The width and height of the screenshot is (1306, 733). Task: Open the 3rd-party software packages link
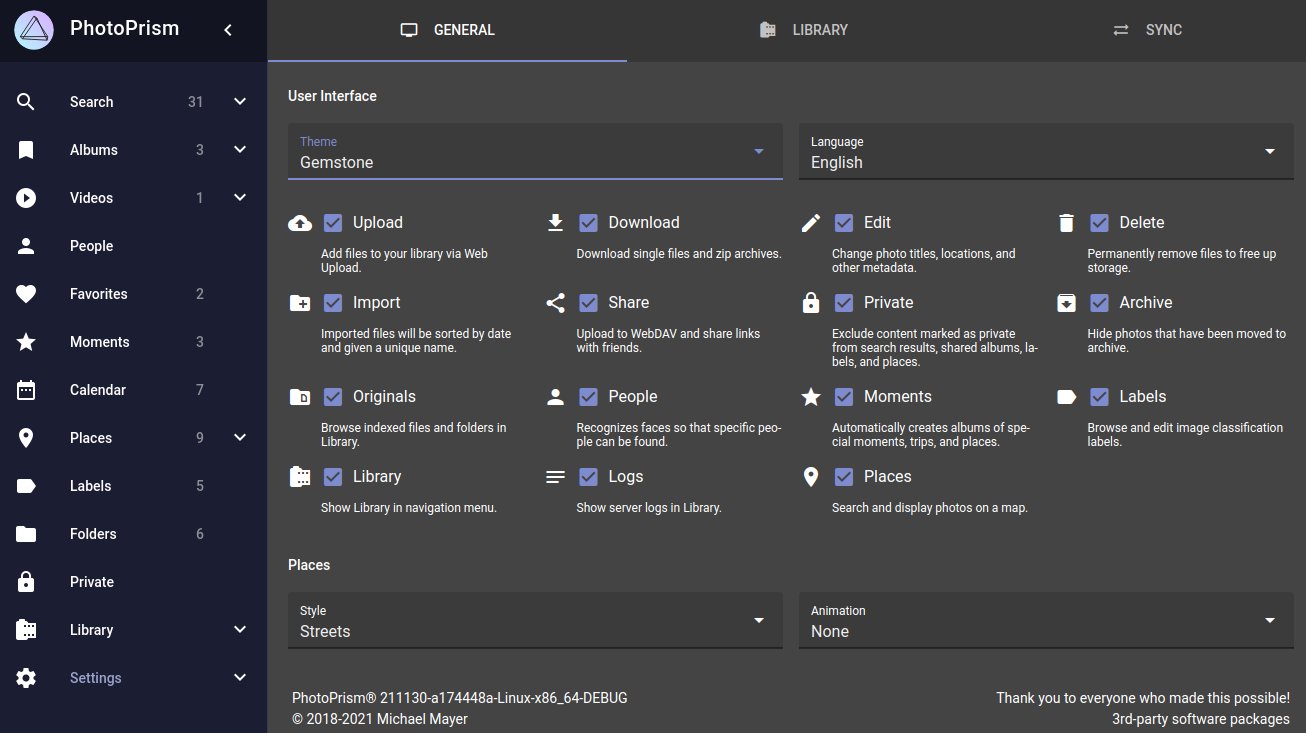pos(1201,719)
